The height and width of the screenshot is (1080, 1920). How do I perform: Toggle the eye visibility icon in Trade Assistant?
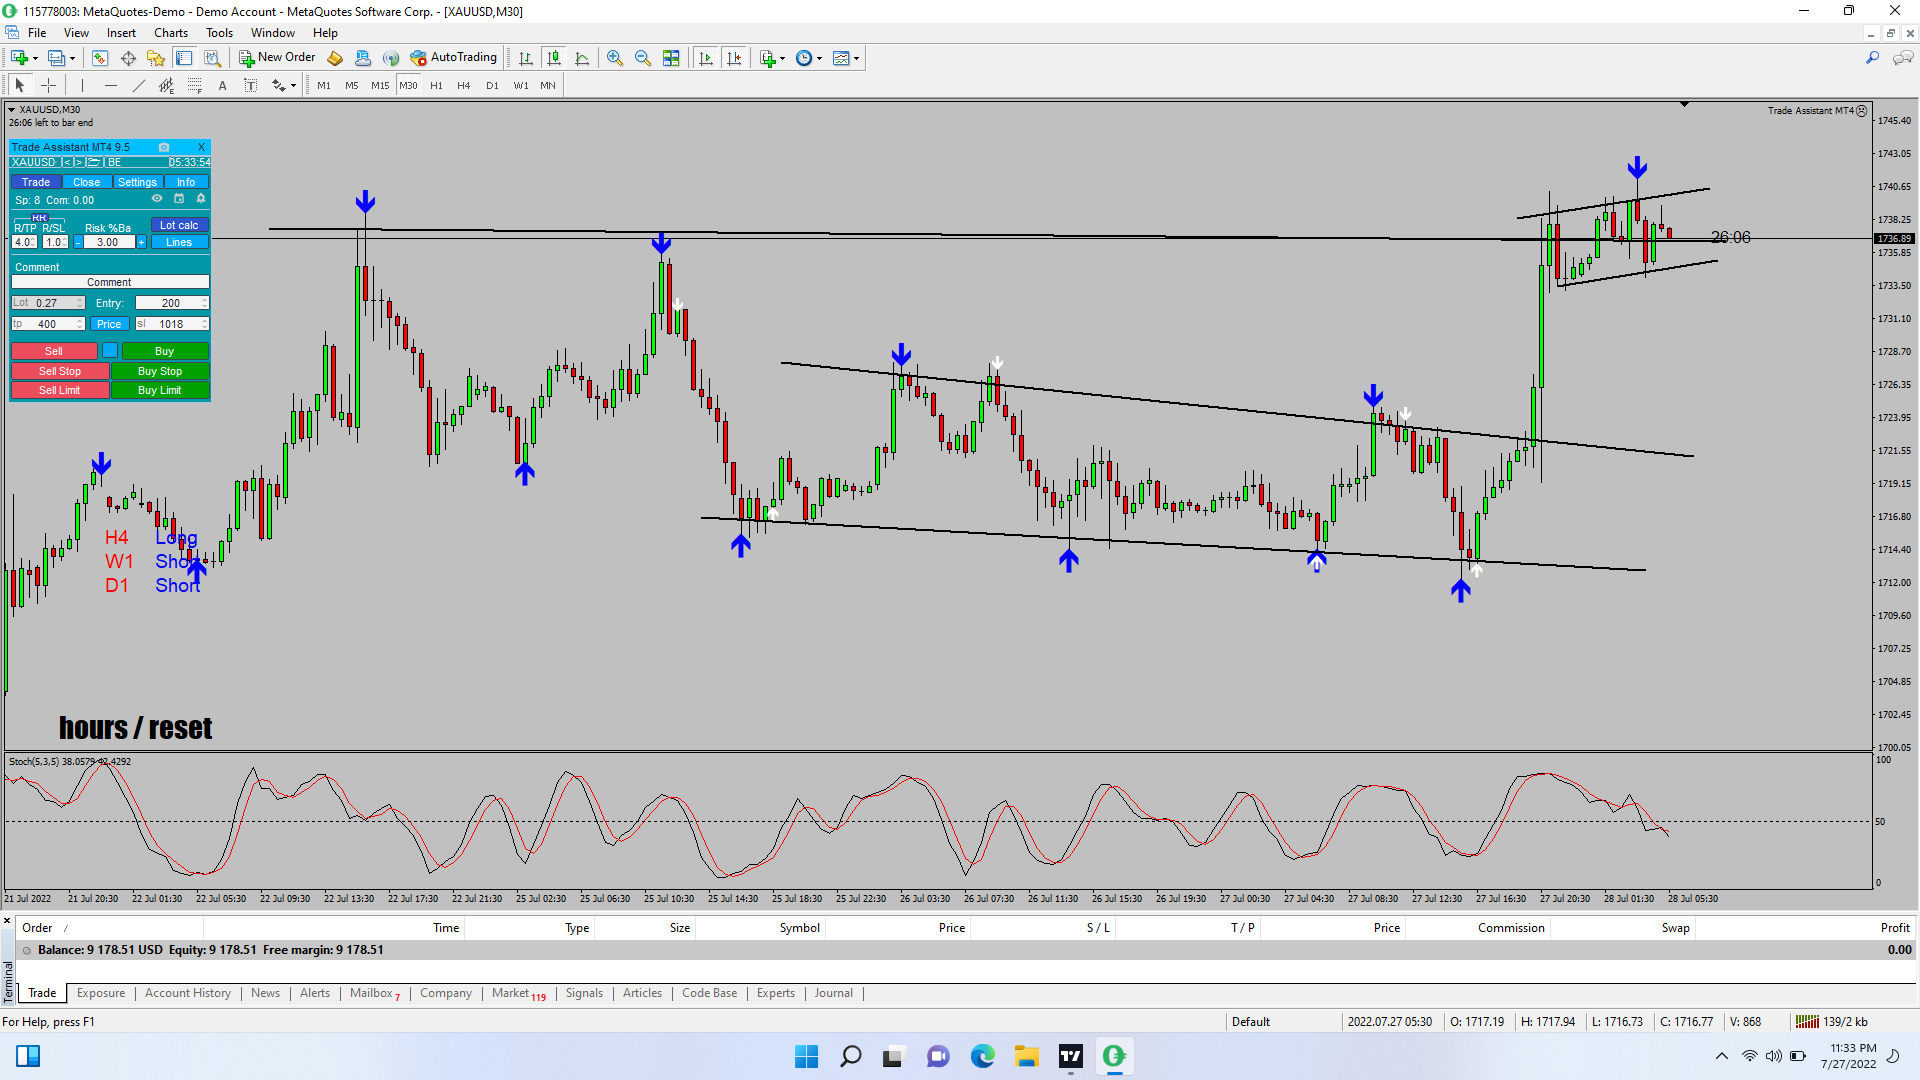(x=157, y=199)
